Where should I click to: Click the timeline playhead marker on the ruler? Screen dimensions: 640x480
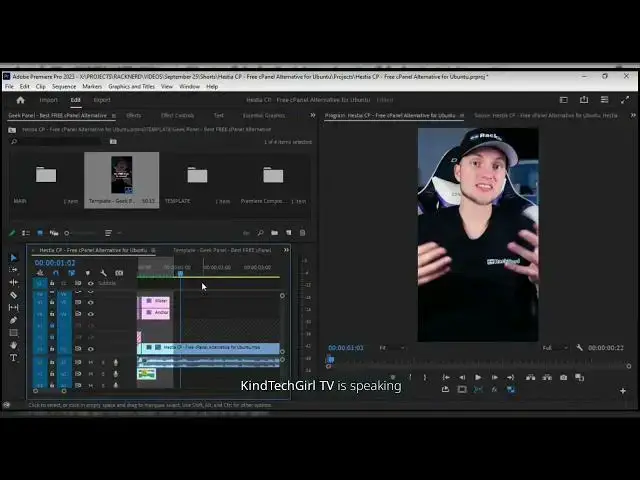coord(180,273)
